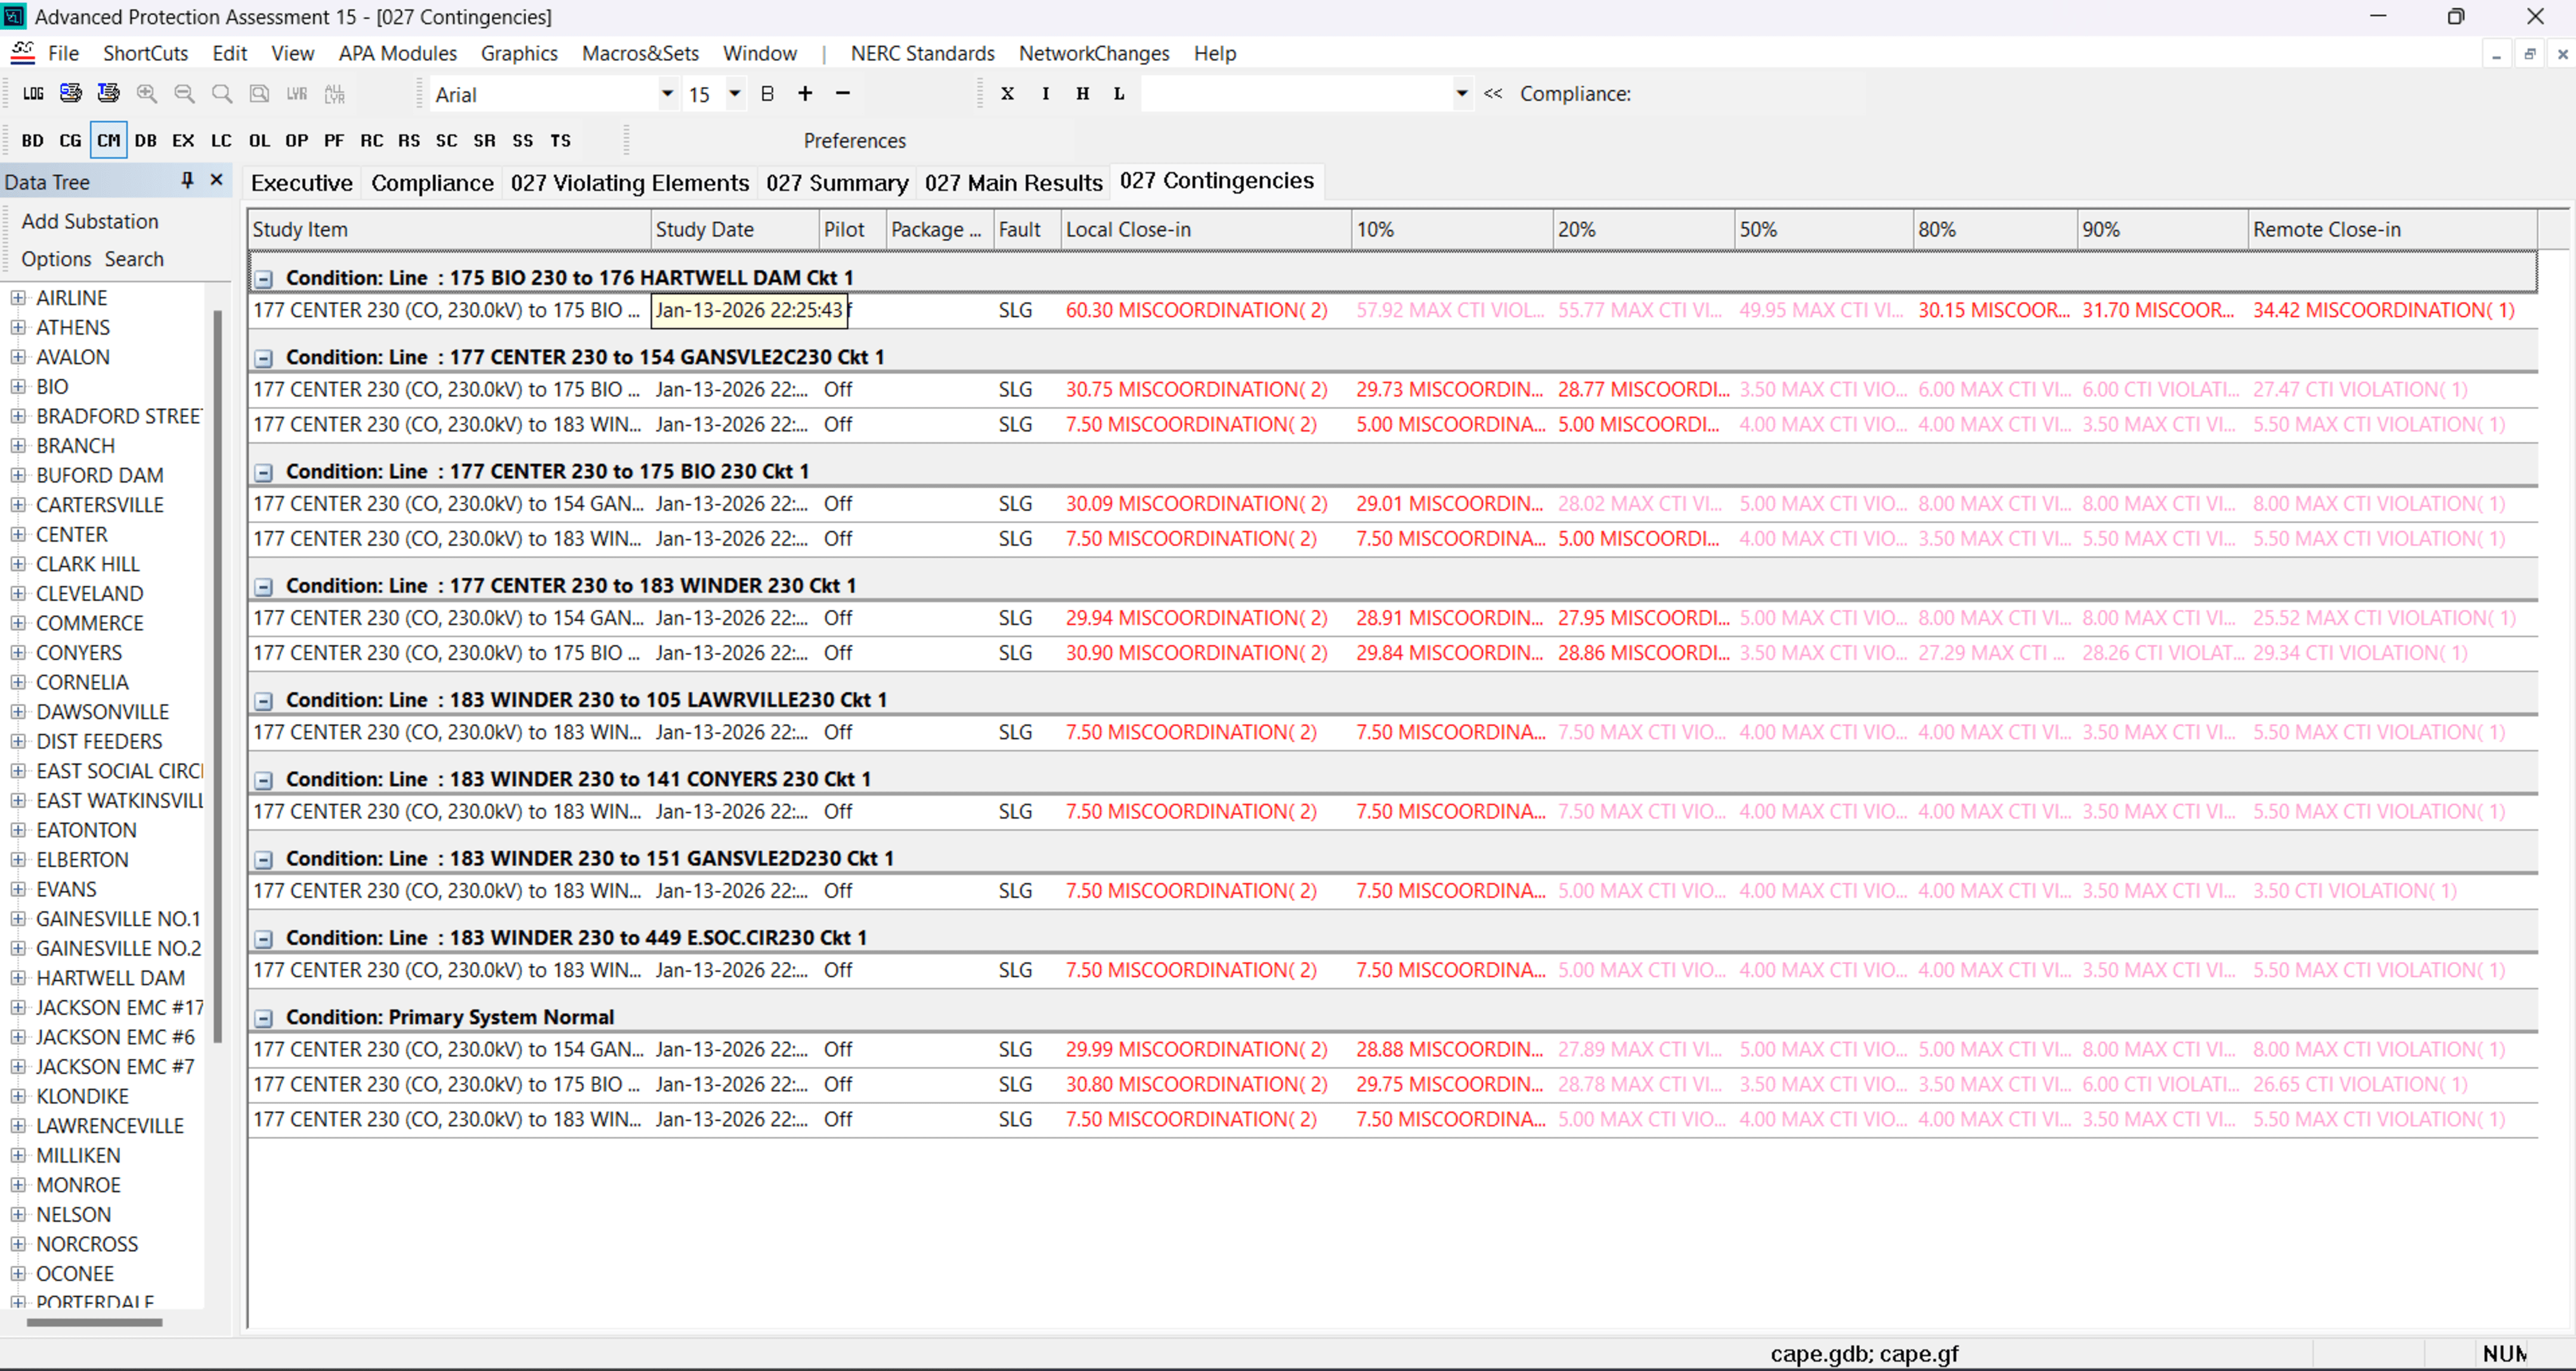Open the empty compliance combo box dropdown
Image resolution: width=2576 pixels, height=1371 pixels.
click(x=1462, y=94)
